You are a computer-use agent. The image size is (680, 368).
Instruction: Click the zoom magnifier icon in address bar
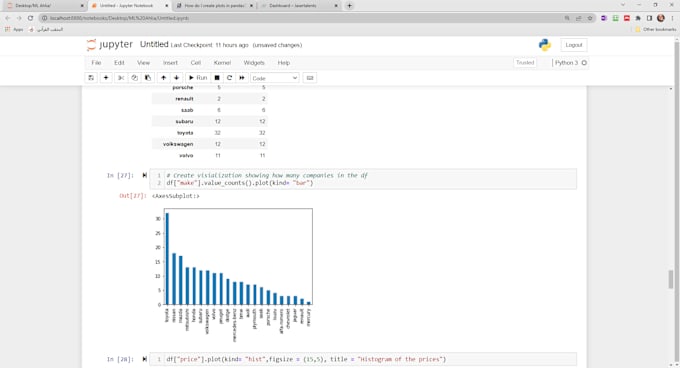click(x=567, y=18)
